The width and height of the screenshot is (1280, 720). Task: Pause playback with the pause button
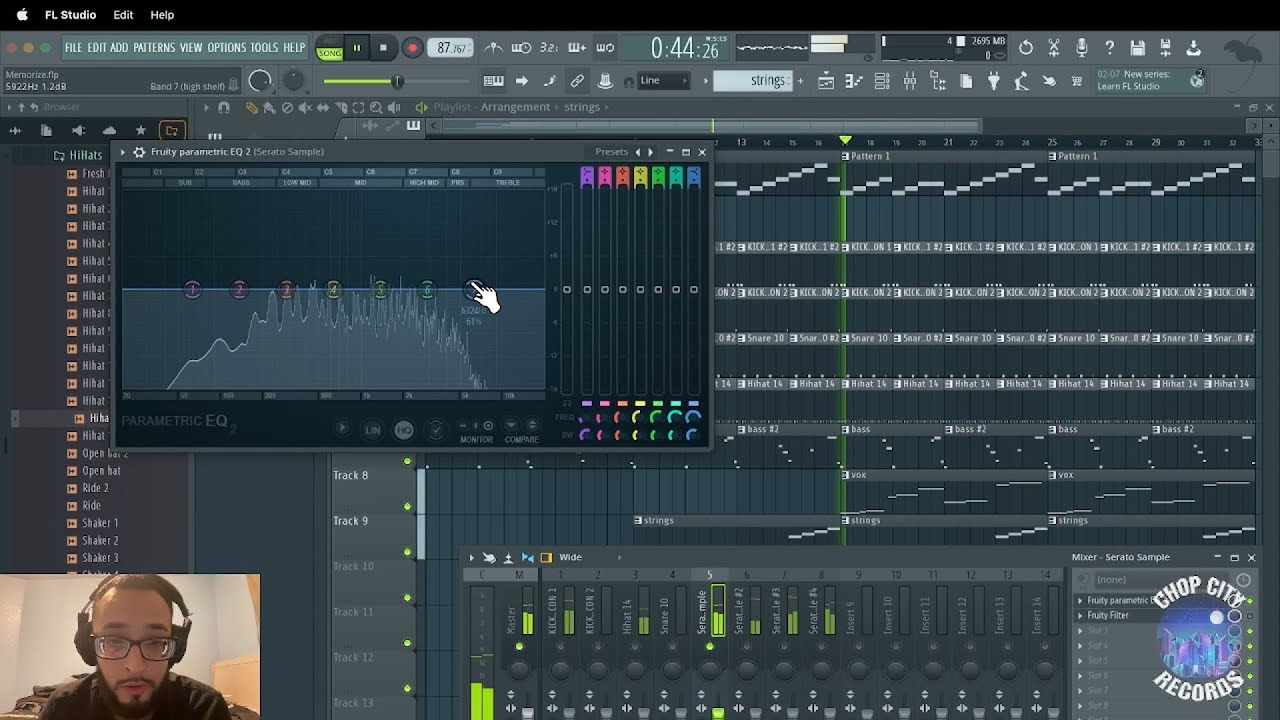click(356, 47)
